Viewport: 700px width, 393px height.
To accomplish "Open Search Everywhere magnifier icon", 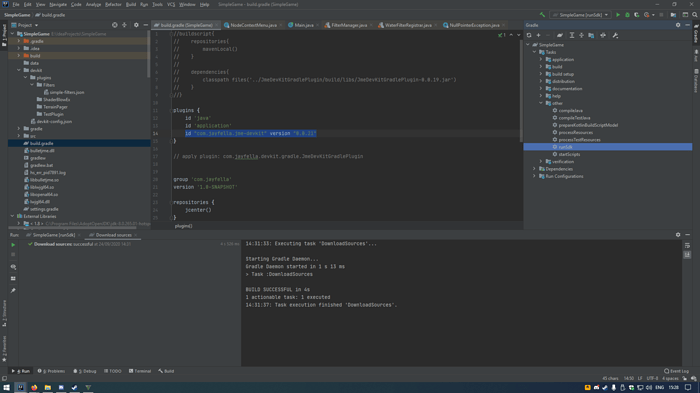I will (695, 15).
